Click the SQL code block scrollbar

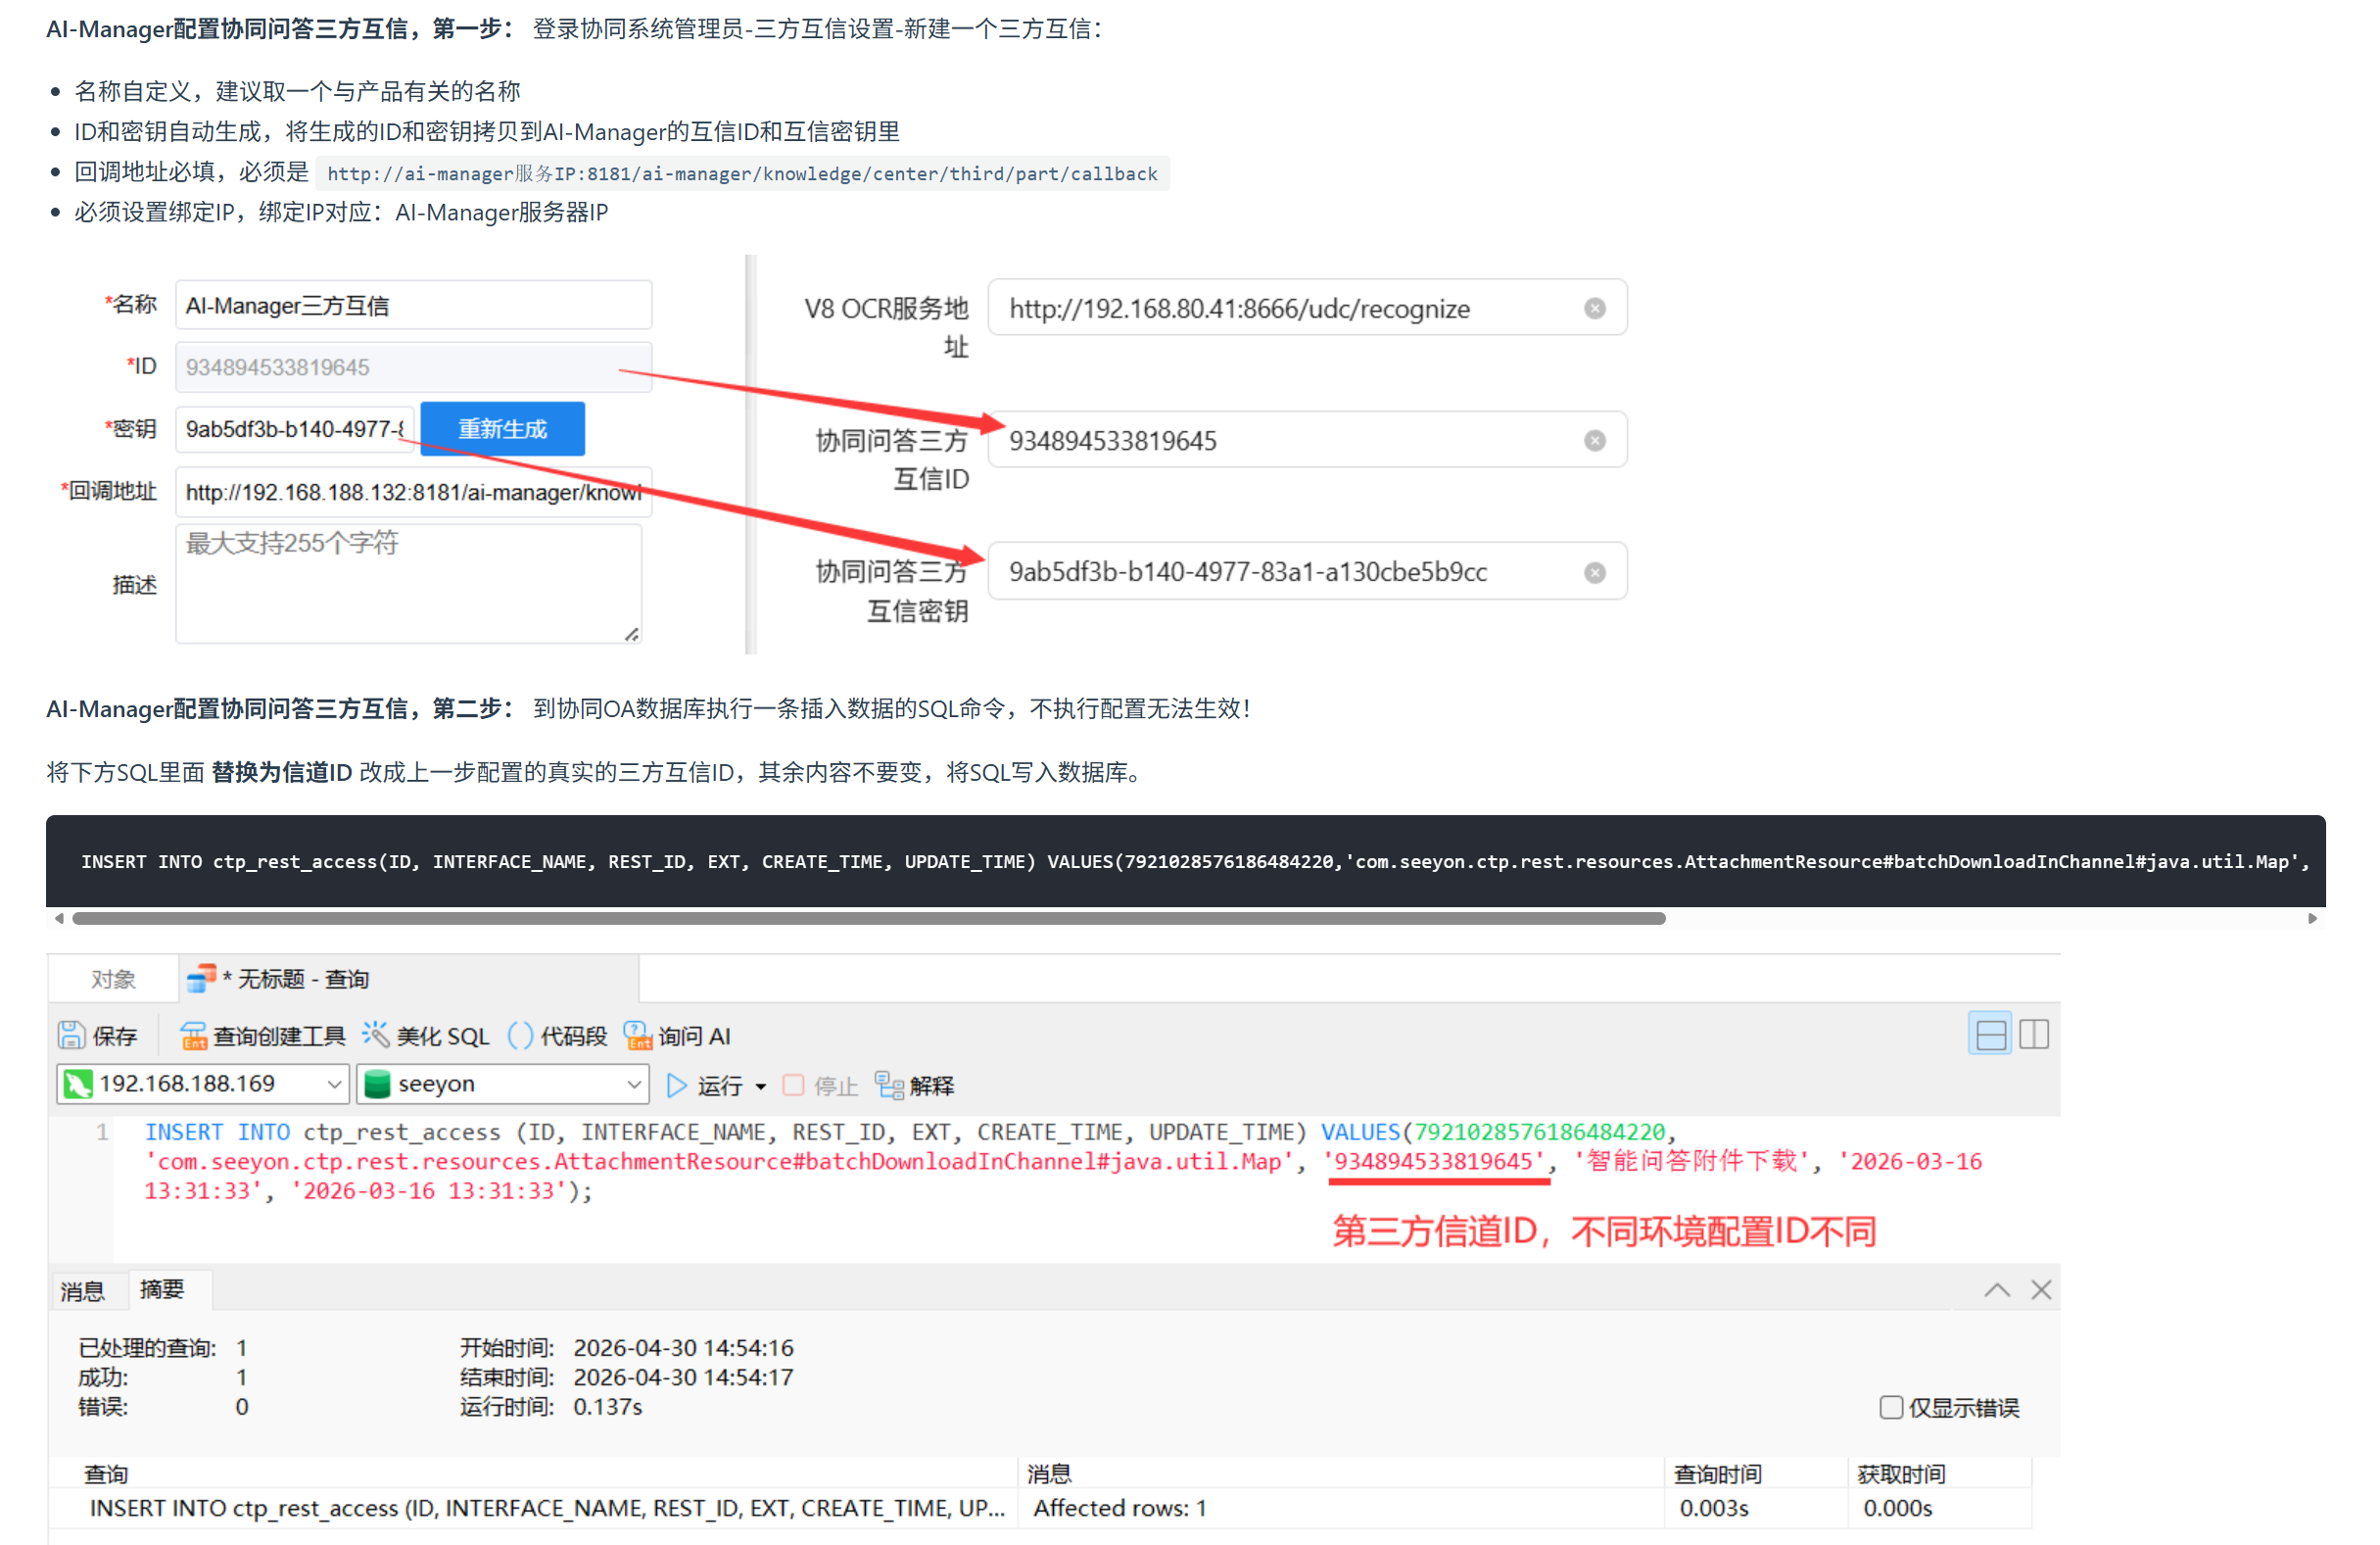[869, 918]
